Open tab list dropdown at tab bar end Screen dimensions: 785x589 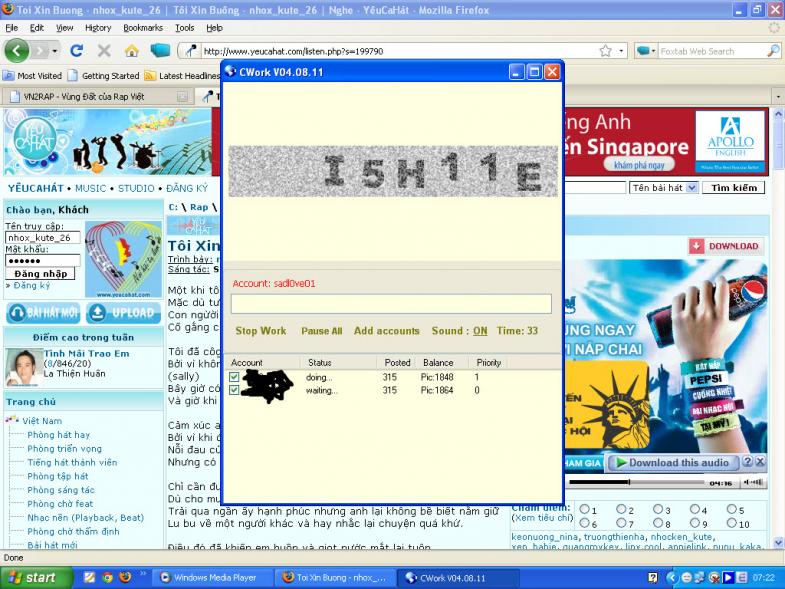point(778,96)
